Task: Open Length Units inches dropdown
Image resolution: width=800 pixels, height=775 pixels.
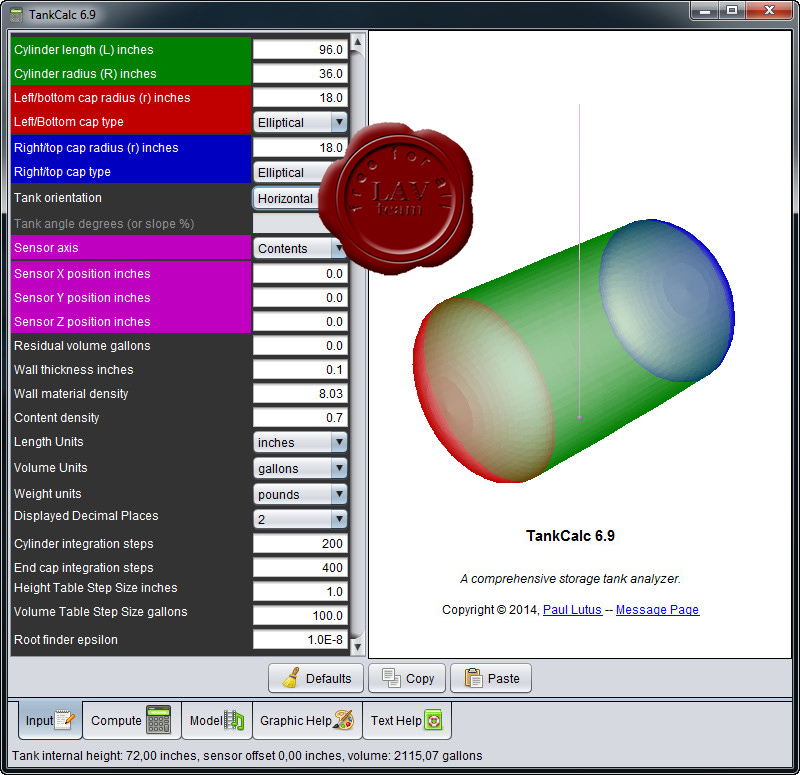Action: tap(300, 442)
